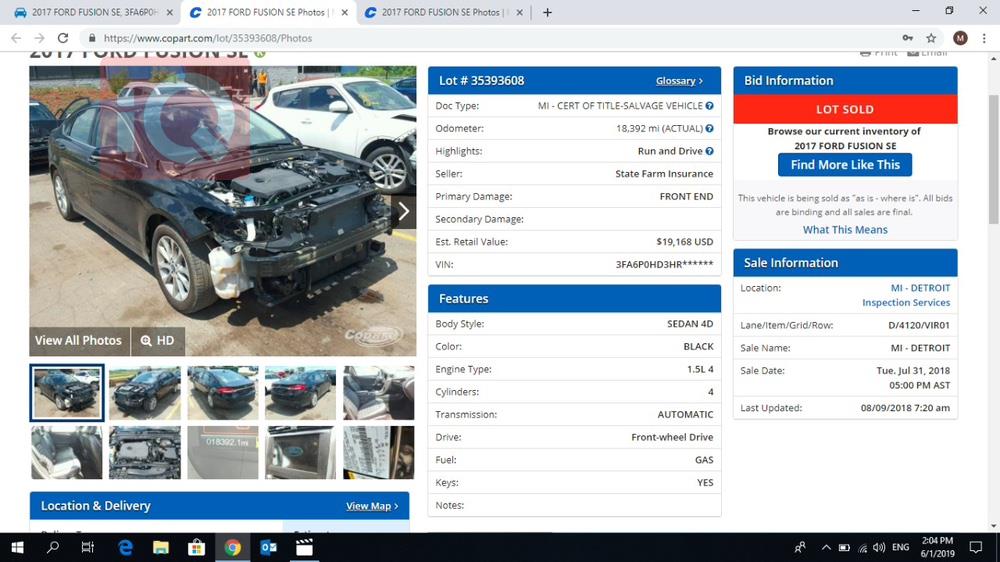This screenshot has width=1000, height=562.
Task: Click the VIN value 3FA6P0HD3HR******
Action: (665, 264)
